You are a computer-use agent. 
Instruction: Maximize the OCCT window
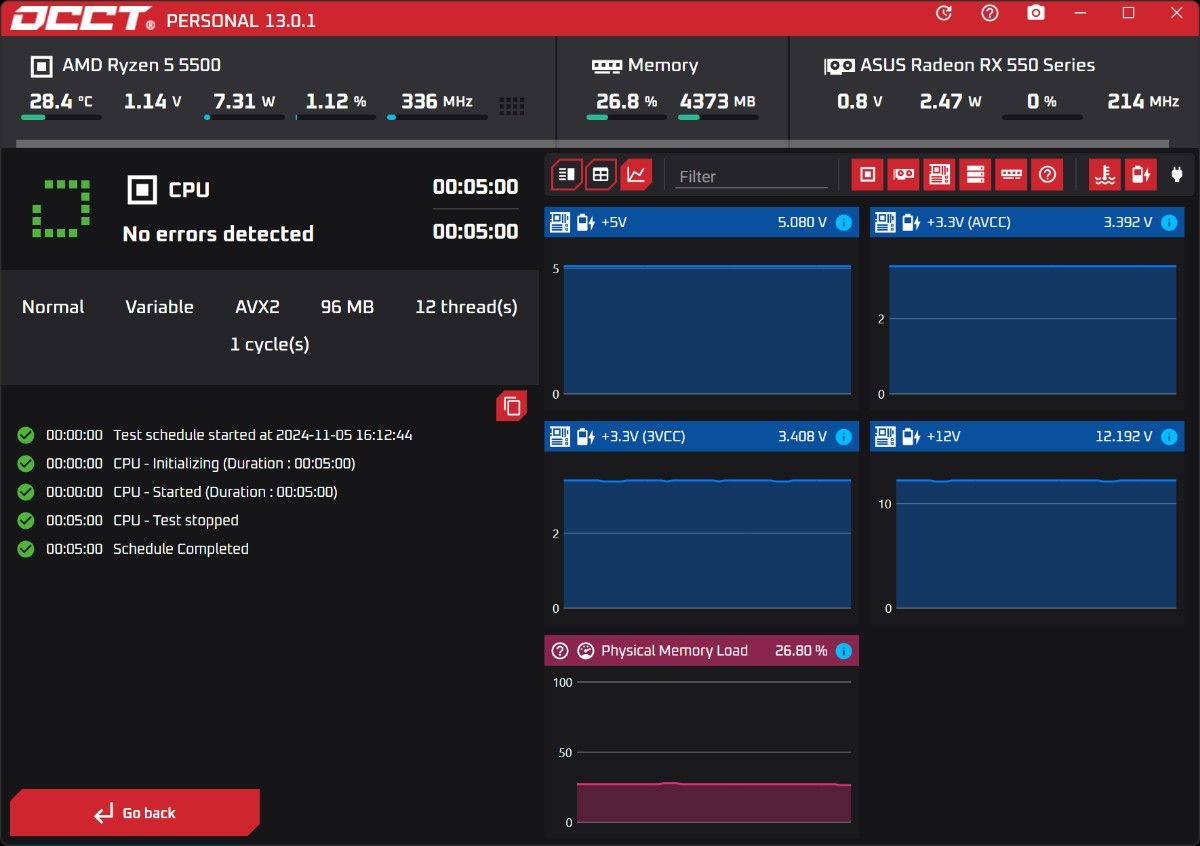[1128, 13]
